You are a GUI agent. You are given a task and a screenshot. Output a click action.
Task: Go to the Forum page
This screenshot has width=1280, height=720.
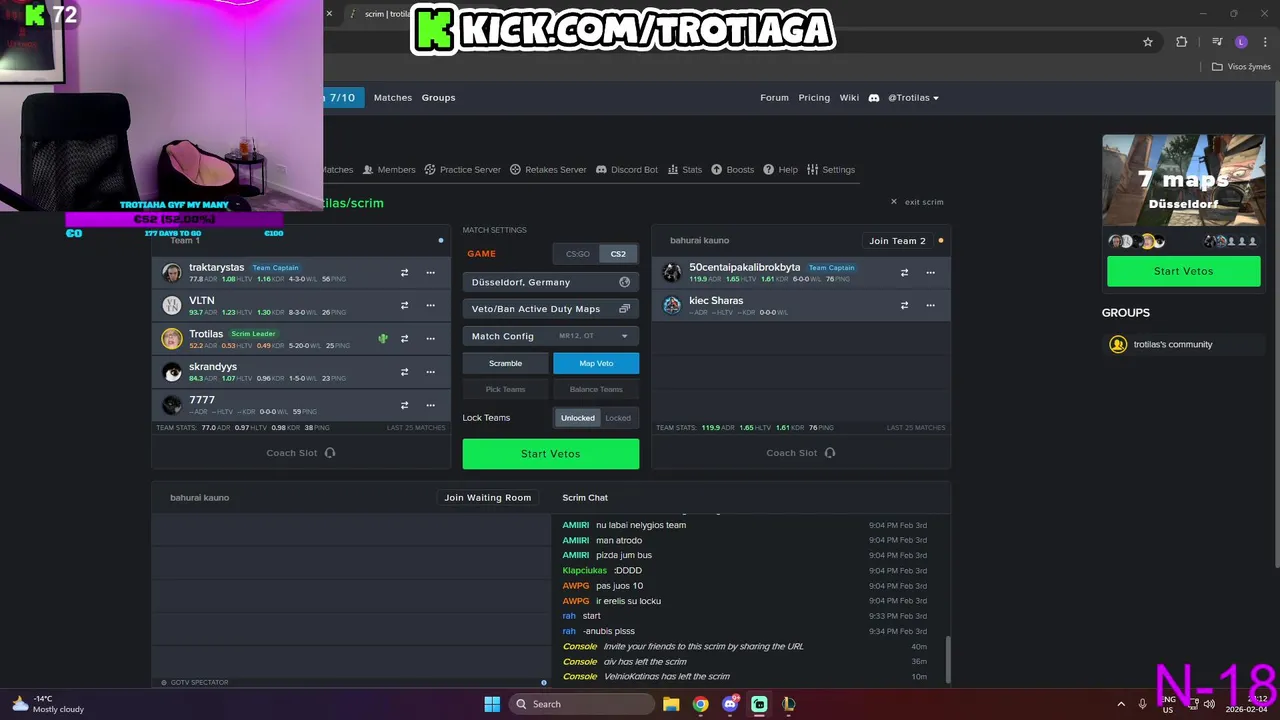[x=774, y=98]
